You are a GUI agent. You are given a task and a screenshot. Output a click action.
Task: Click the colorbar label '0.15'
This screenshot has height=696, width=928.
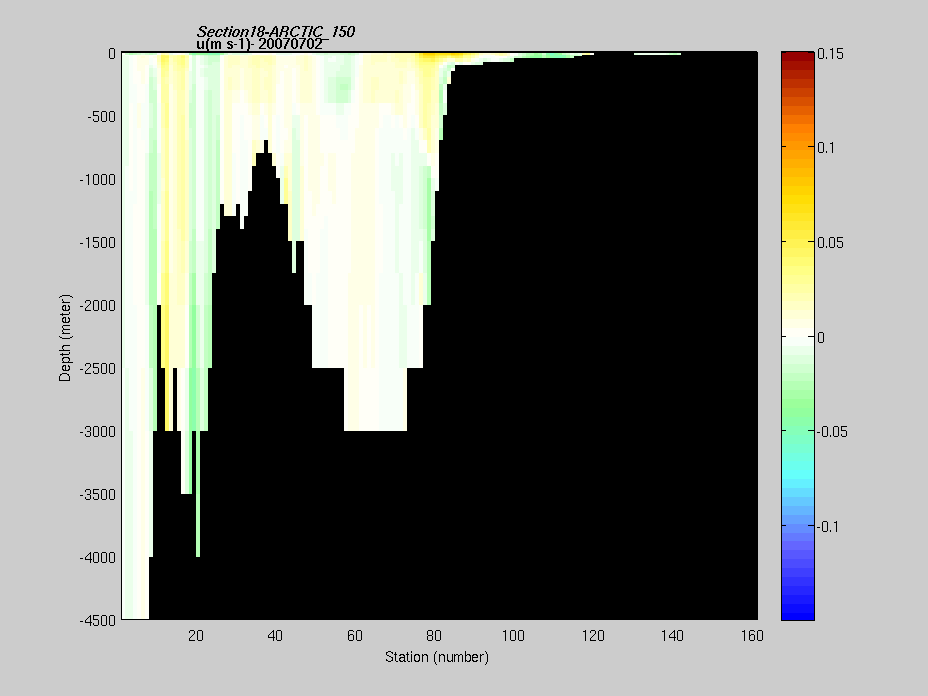pos(830,54)
